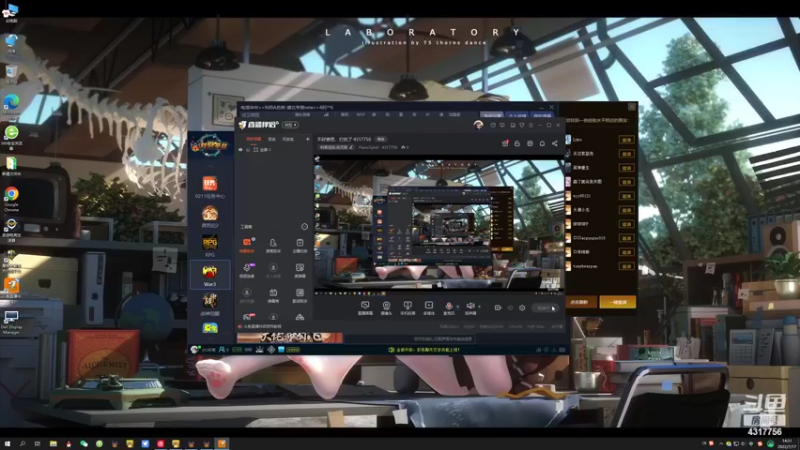Expand the microphone options arrow

coord(457,306)
